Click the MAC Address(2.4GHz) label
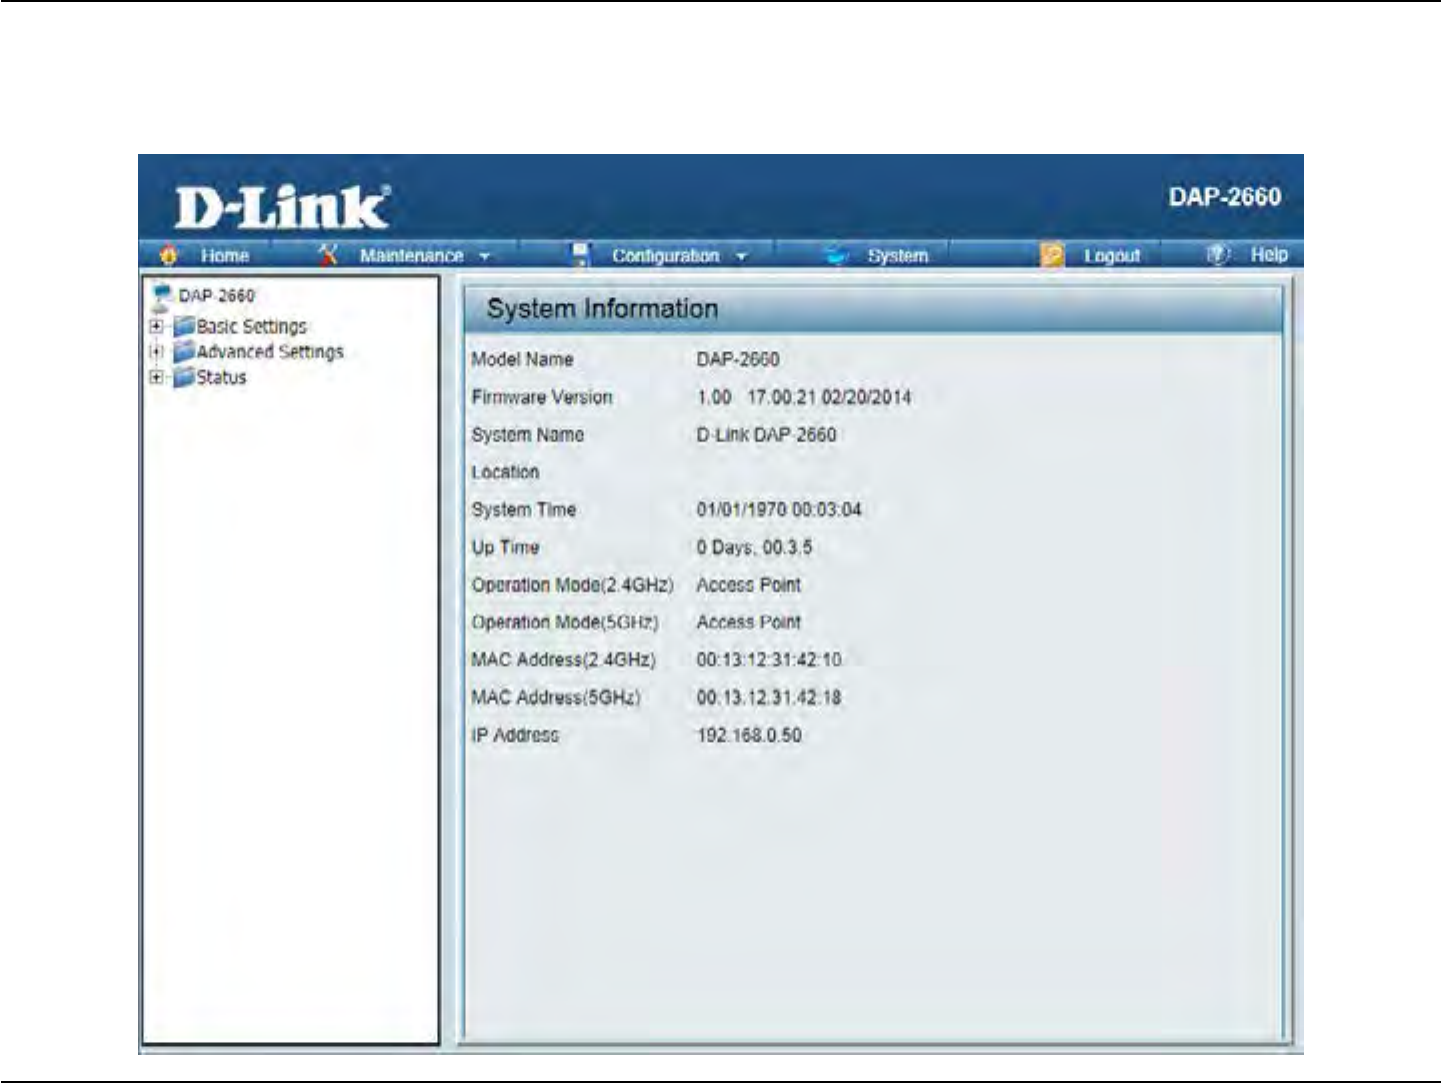This screenshot has height=1083, width=1441. (x=564, y=660)
